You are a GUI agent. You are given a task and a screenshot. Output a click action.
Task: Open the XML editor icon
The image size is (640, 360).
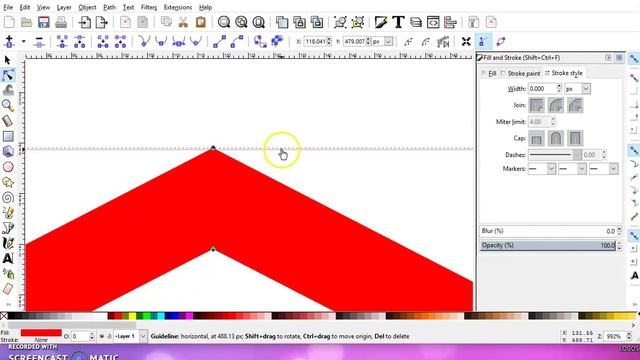click(433, 22)
